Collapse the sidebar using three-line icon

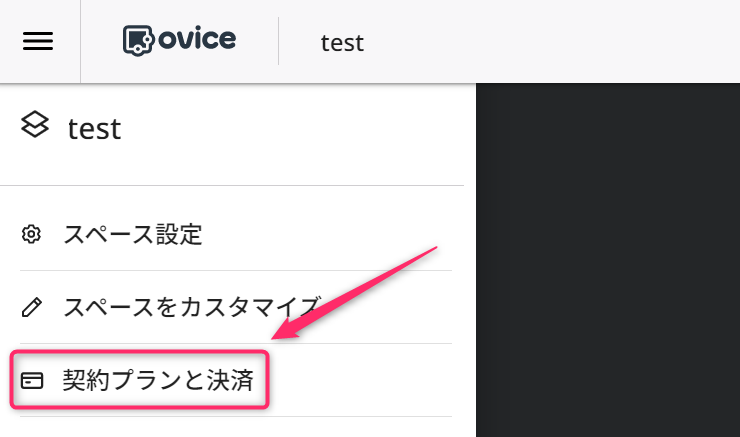click(38, 41)
